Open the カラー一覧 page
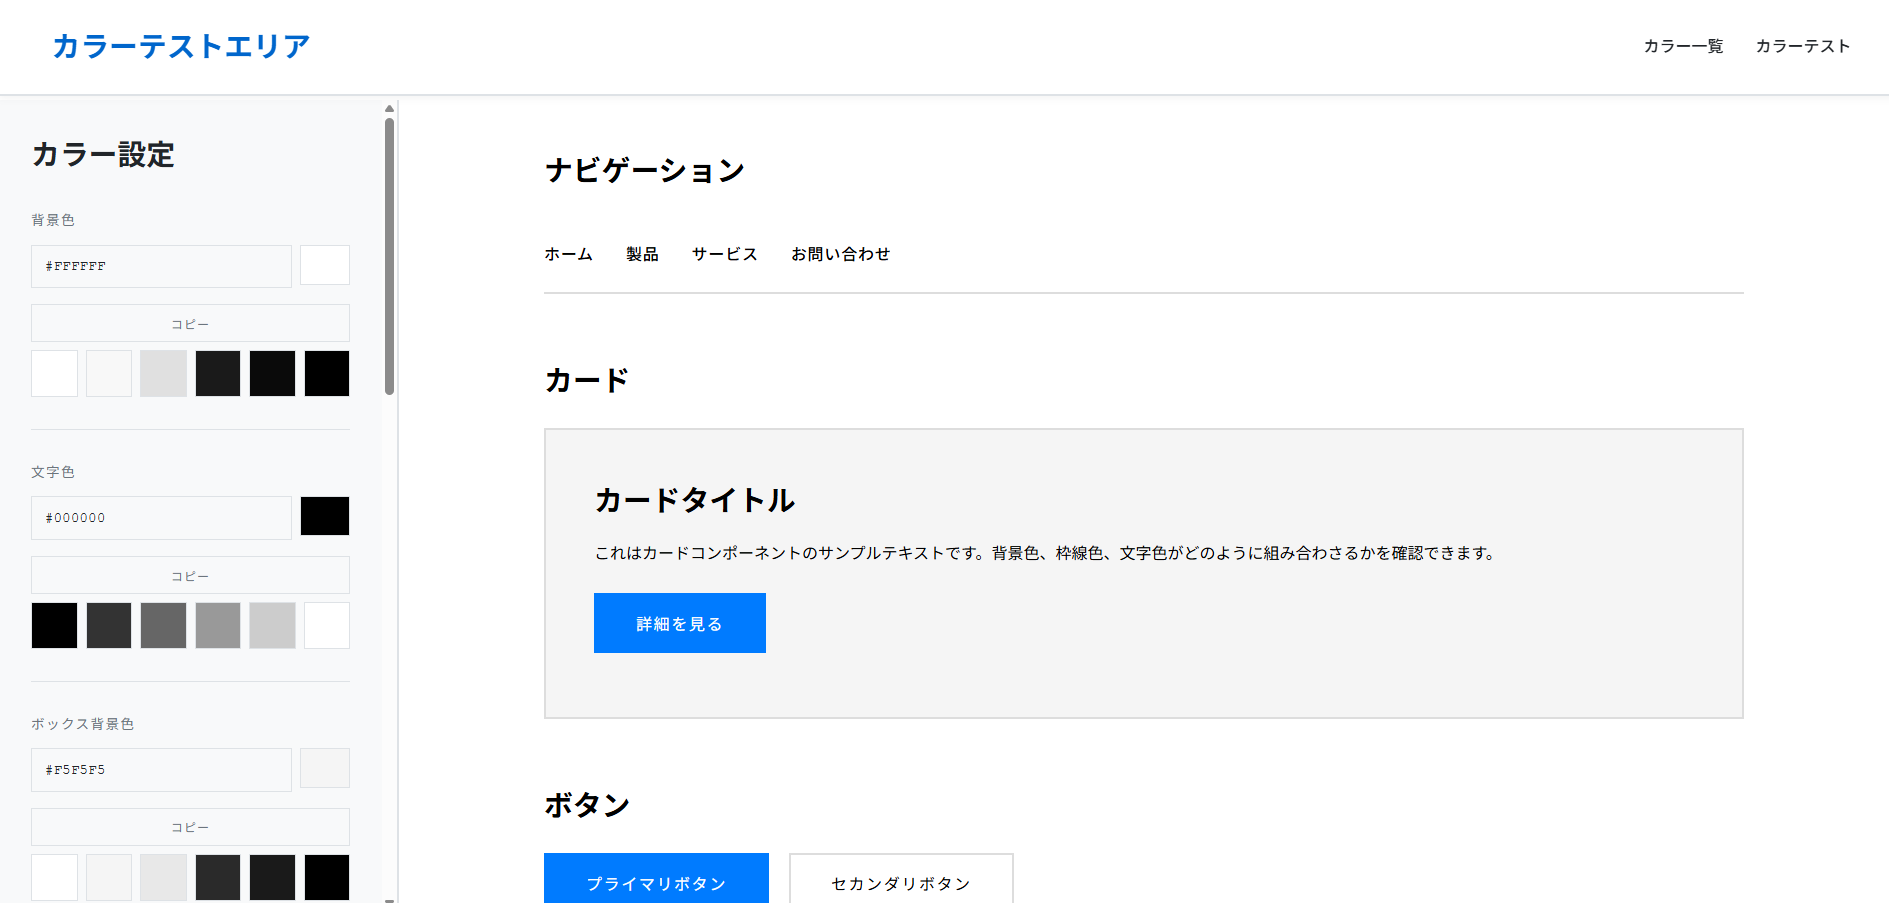The image size is (1889, 903). pyautogui.click(x=1682, y=46)
